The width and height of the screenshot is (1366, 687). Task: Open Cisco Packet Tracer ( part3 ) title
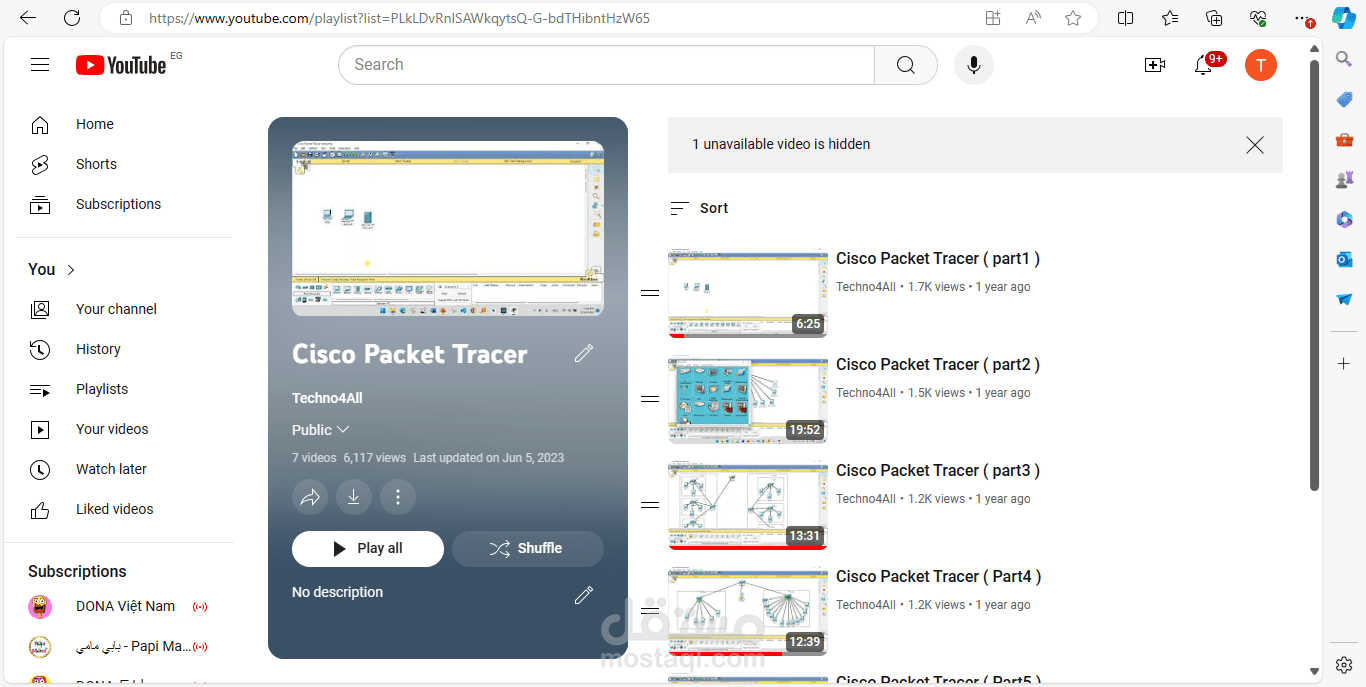[x=938, y=471]
